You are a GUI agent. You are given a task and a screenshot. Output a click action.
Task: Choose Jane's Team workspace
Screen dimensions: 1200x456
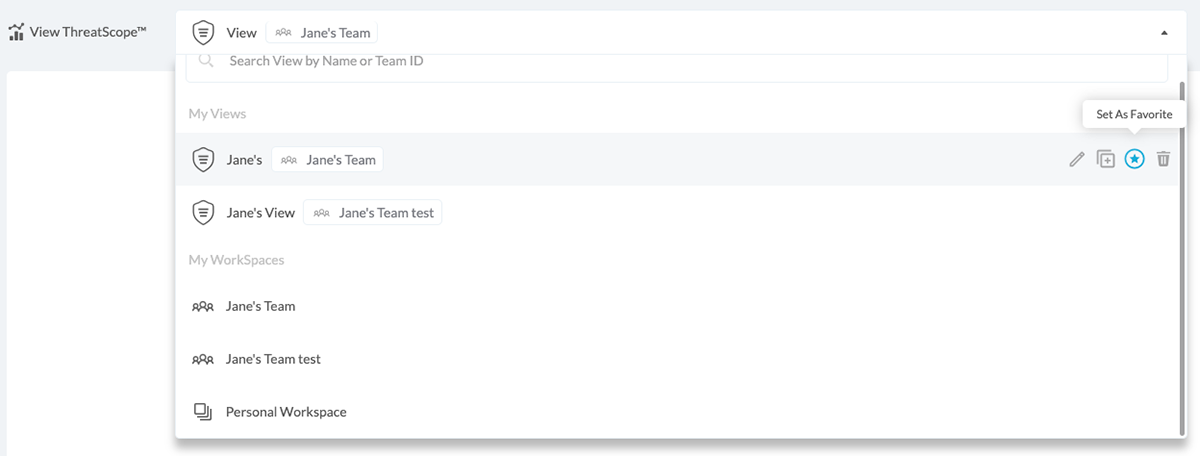260,306
